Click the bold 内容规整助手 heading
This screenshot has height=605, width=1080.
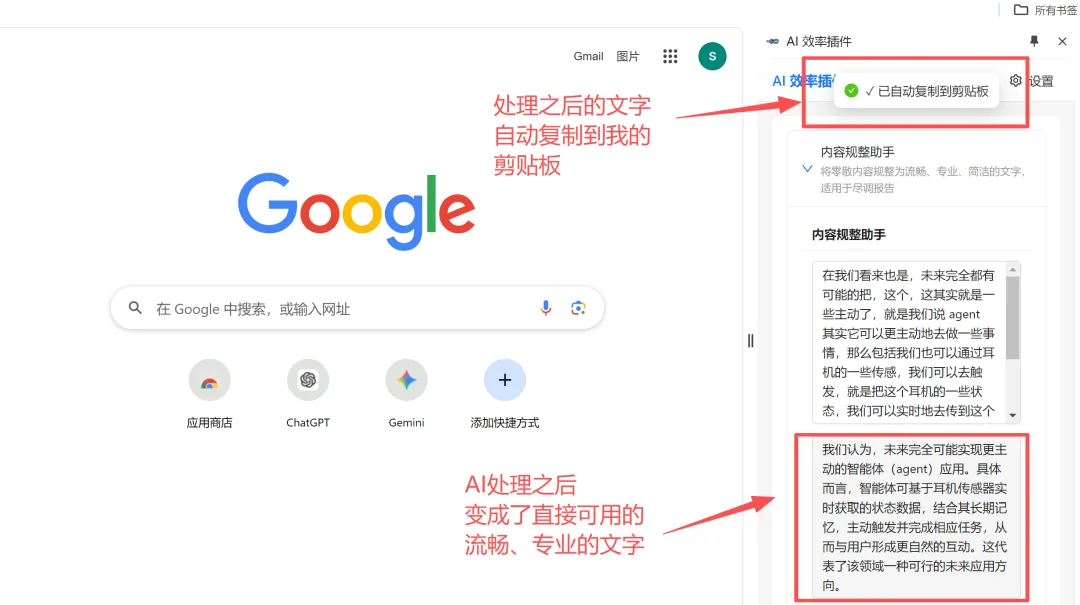coord(848,235)
